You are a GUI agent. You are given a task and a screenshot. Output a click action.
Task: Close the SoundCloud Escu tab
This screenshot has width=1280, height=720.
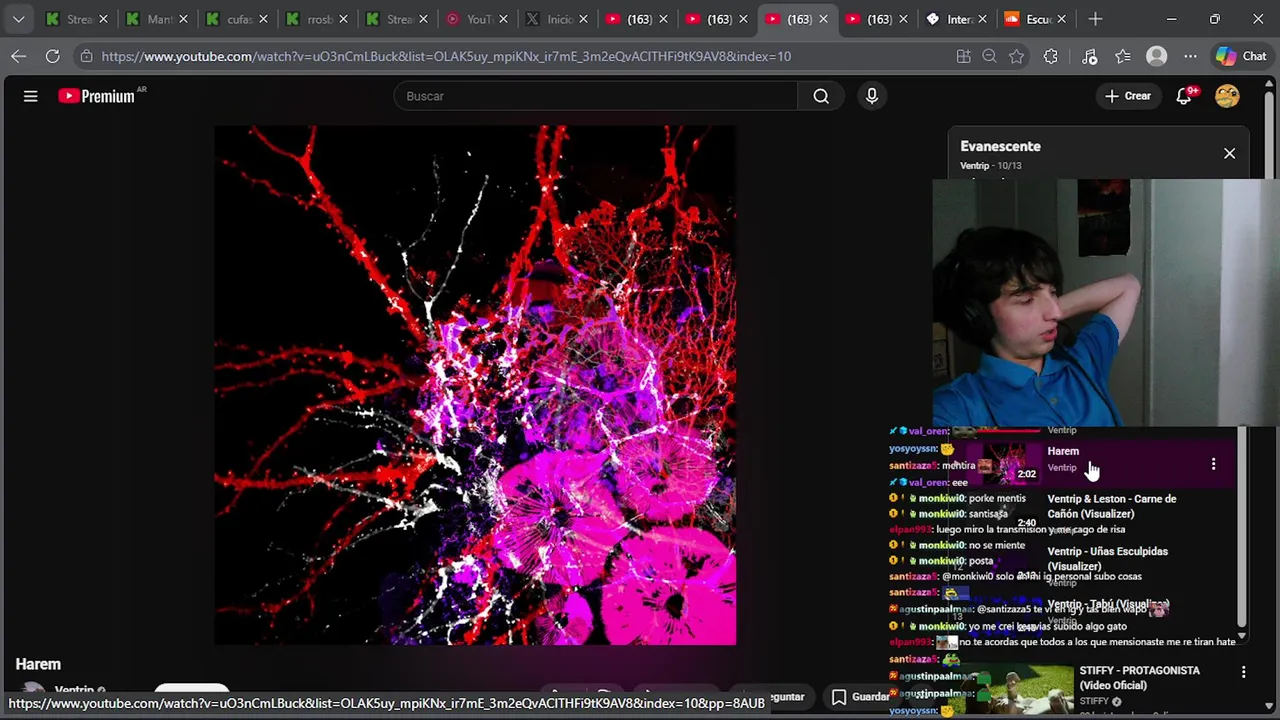tap(1062, 19)
